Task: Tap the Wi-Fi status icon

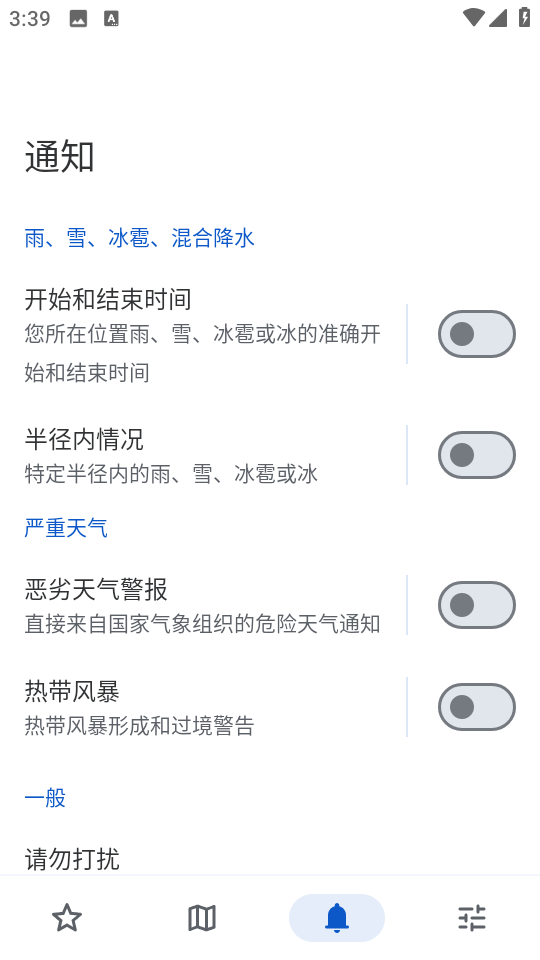Action: click(473, 18)
